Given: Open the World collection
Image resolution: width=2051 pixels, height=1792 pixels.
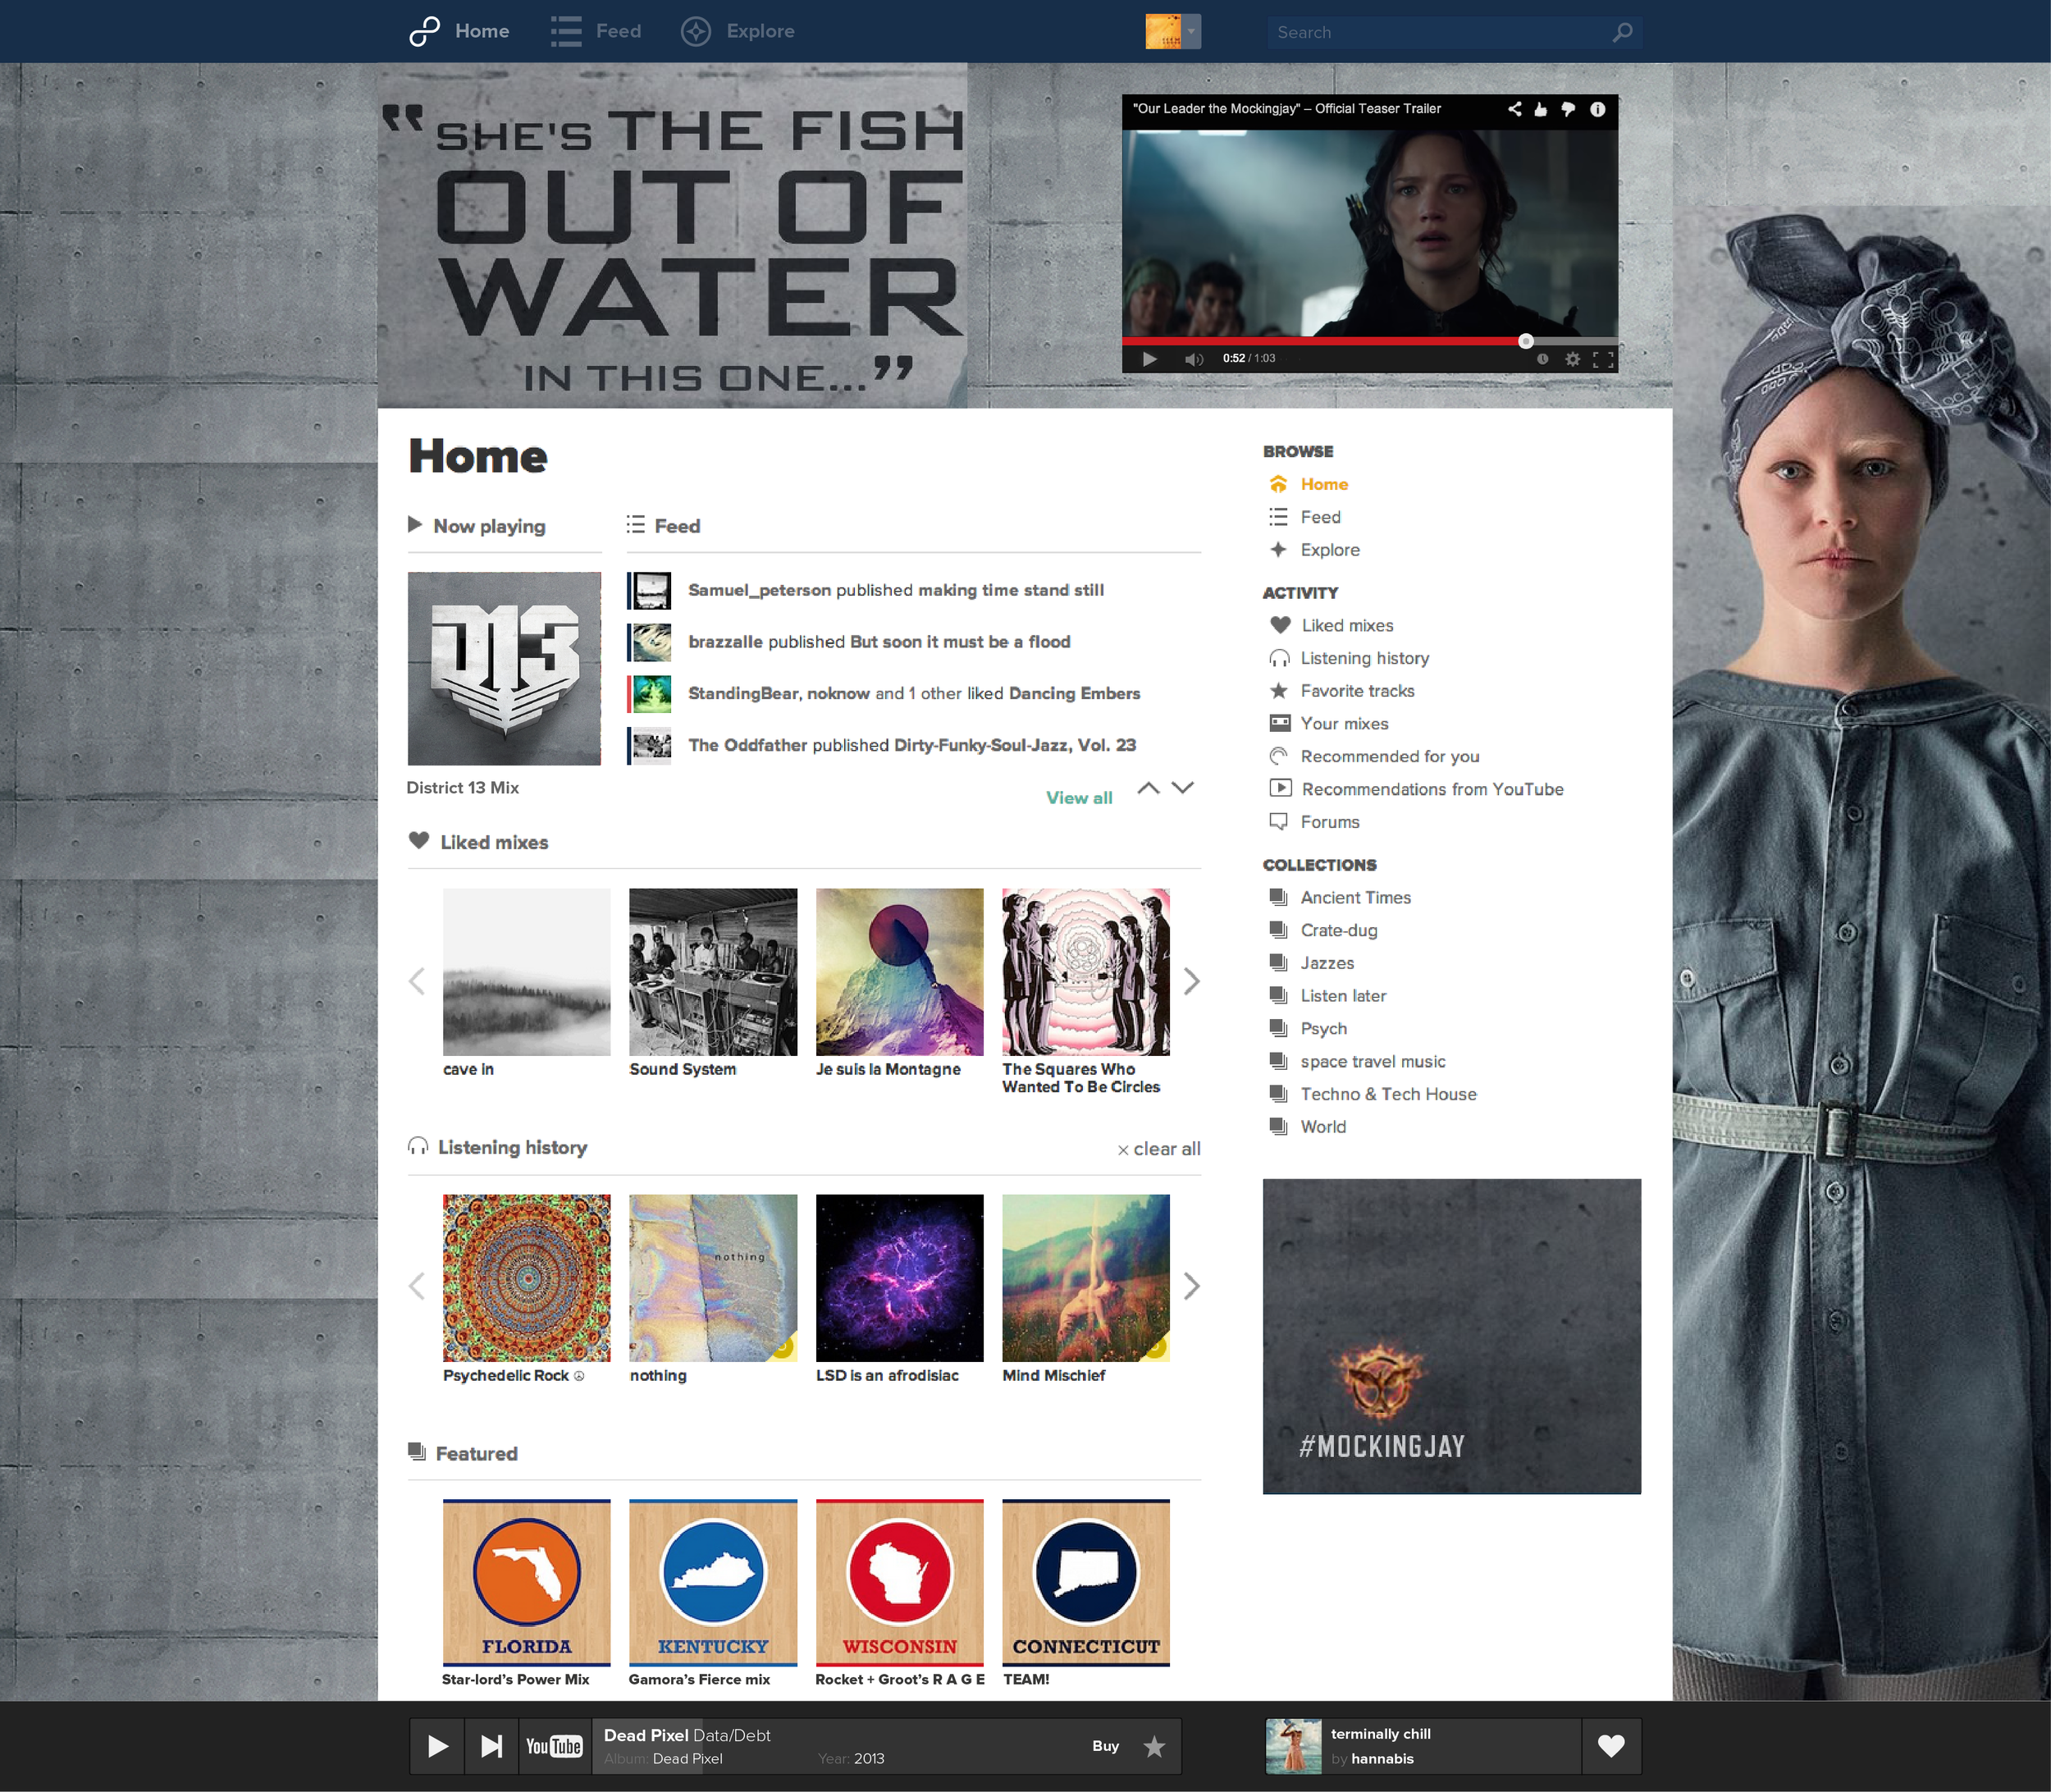Looking at the screenshot, I should (1323, 1127).
